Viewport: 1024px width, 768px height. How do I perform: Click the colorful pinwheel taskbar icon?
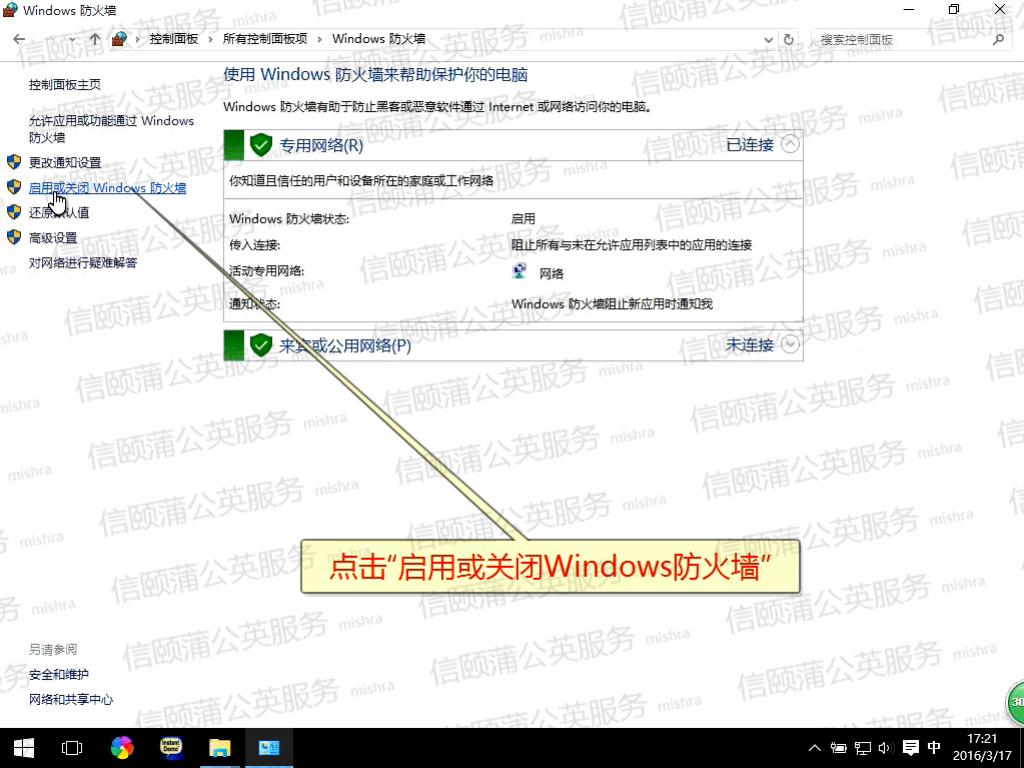pyautogui.click(x=122, y=747)
